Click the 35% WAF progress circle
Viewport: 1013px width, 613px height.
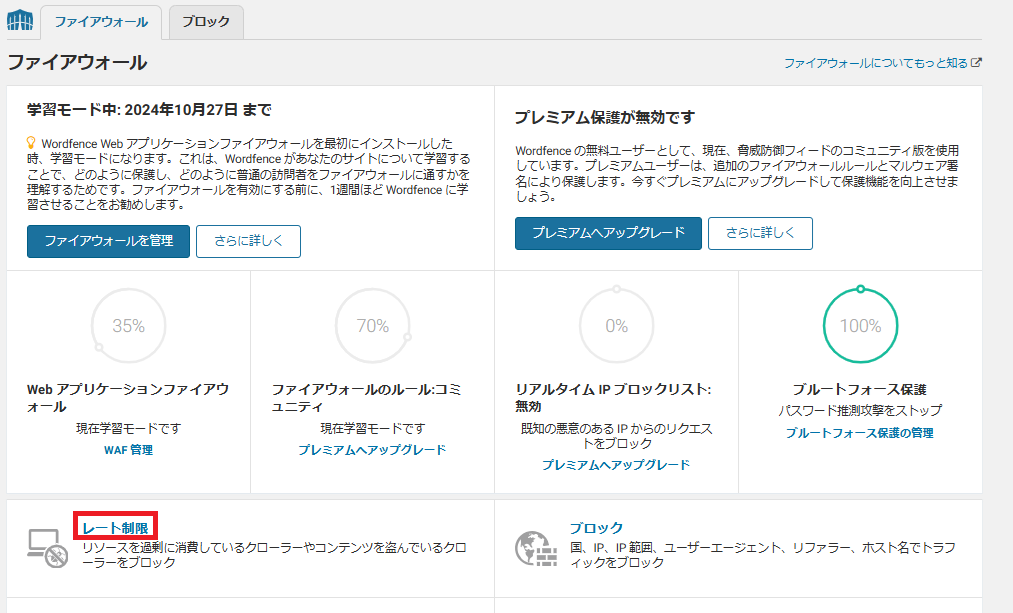click(x=129, y=326)
